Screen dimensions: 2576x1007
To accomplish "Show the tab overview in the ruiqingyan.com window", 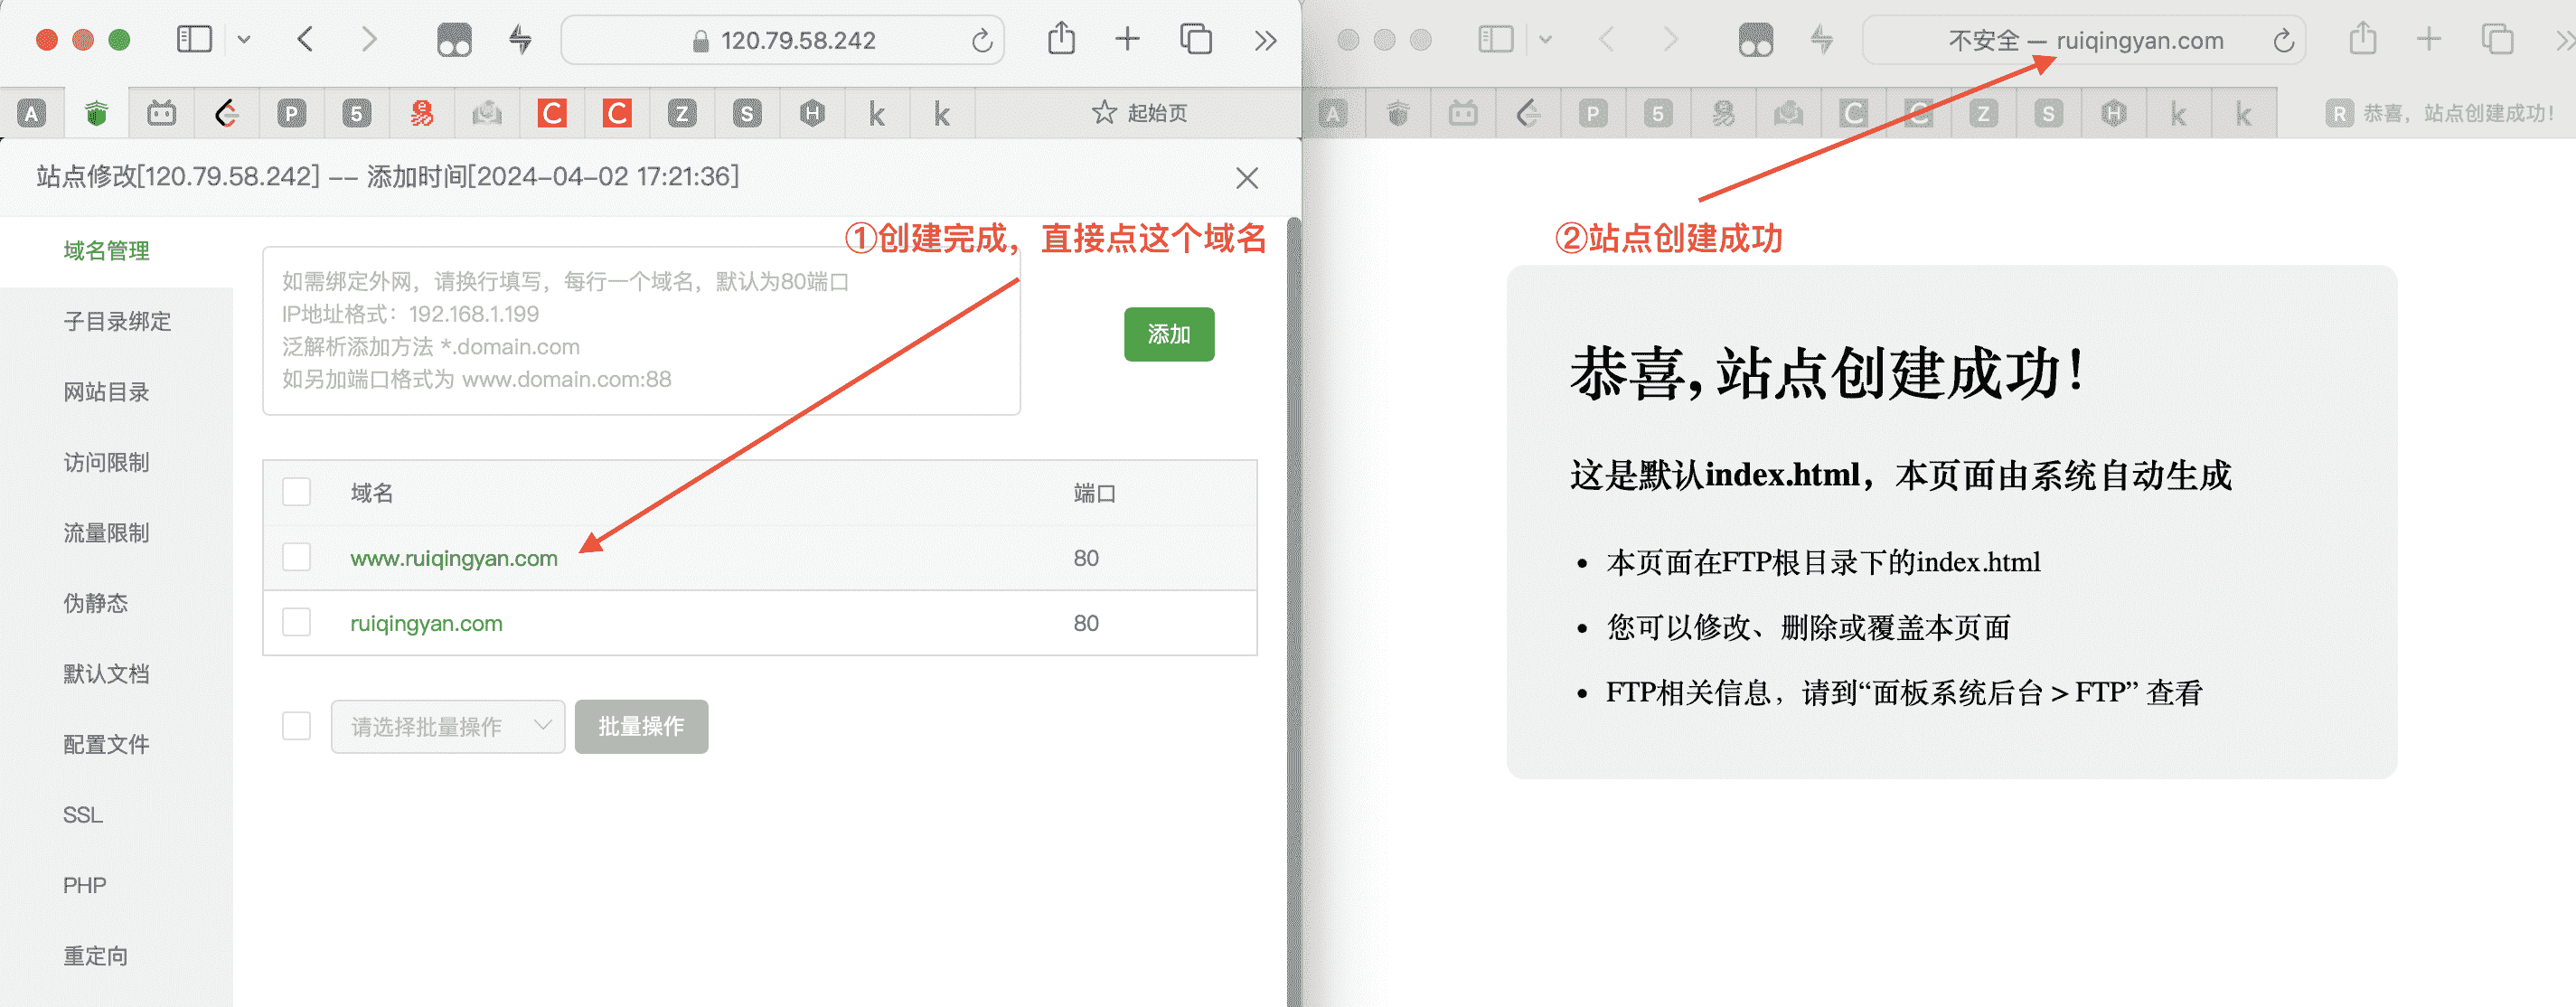I will pos(2497,40).
